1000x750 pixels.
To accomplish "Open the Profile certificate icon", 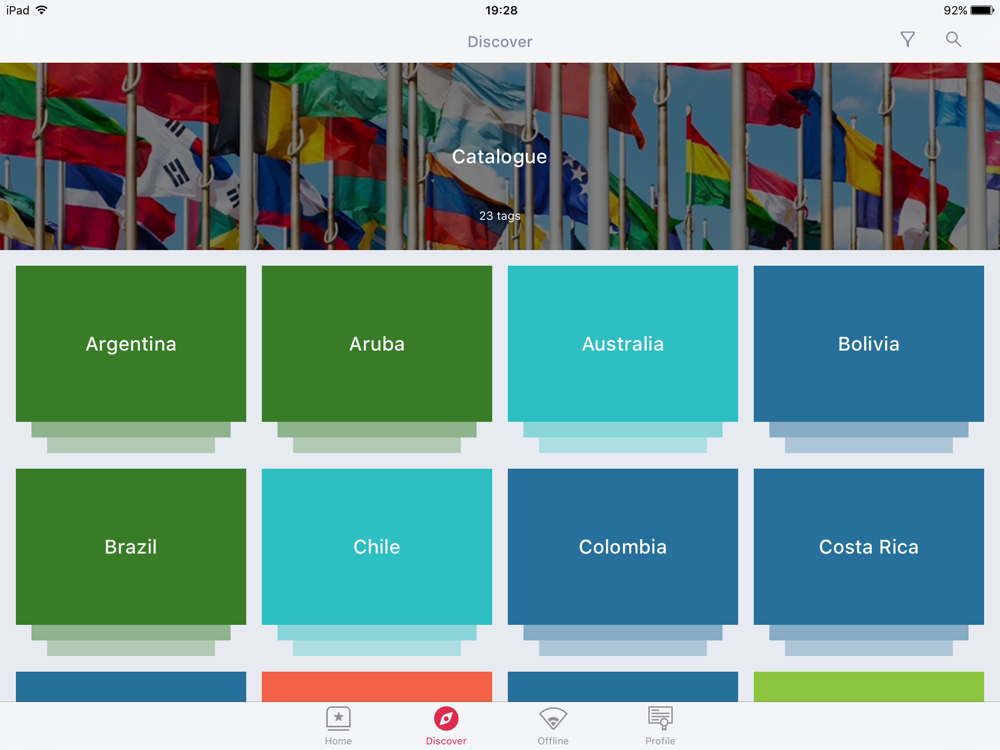I will [660, 719].
